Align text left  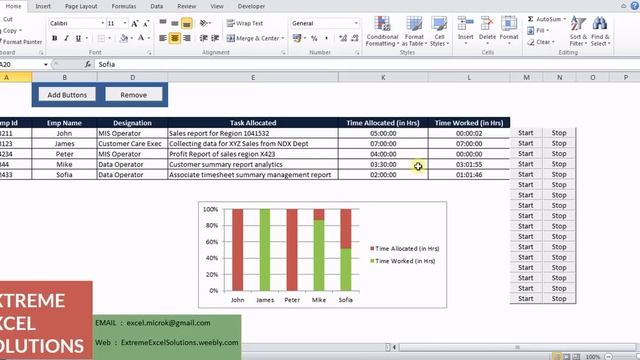pos(163,38)
